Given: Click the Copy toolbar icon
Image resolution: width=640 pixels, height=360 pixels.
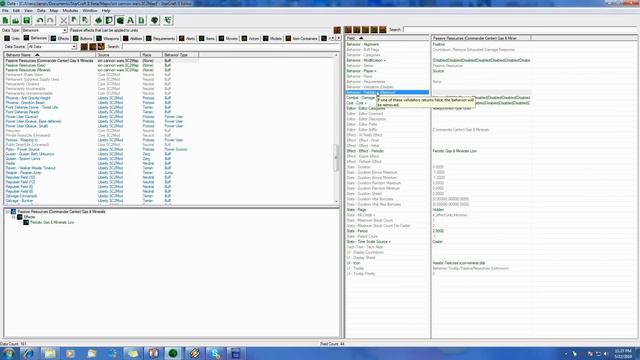Looking at the screenshot, I should [x=74, y=20].
